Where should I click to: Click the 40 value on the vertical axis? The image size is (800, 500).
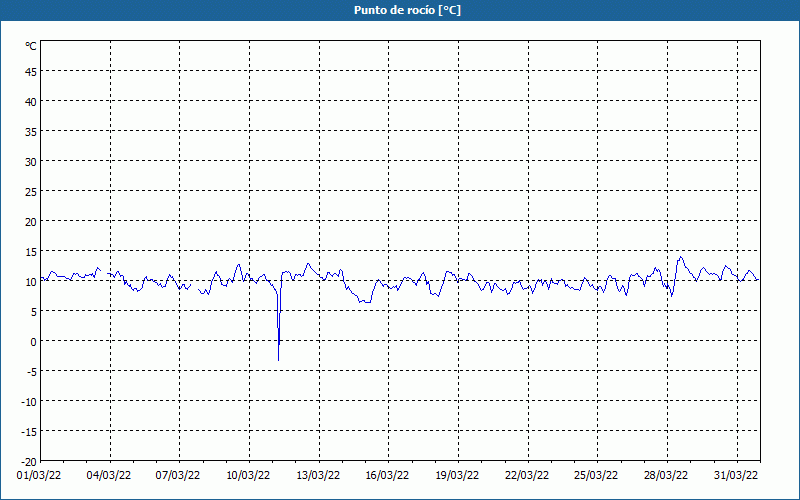31,102
